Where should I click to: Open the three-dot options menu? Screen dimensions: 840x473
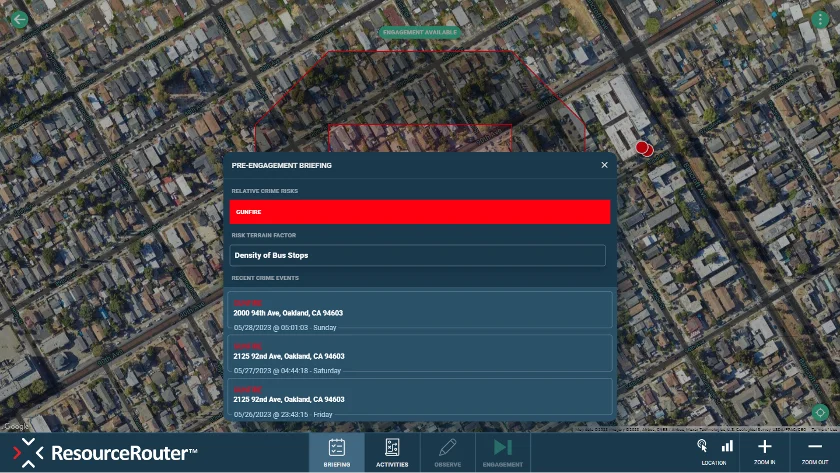click(820, 19)
